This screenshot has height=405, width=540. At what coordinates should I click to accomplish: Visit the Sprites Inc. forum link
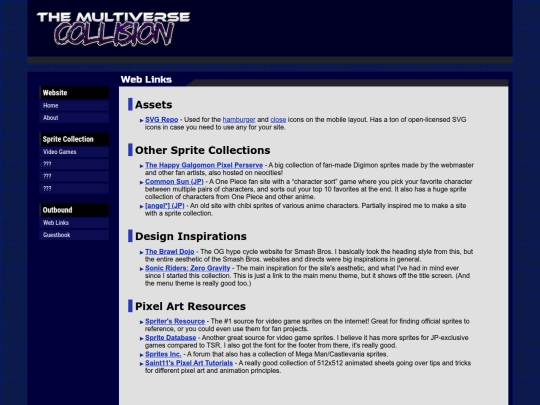tap(163, 354)
